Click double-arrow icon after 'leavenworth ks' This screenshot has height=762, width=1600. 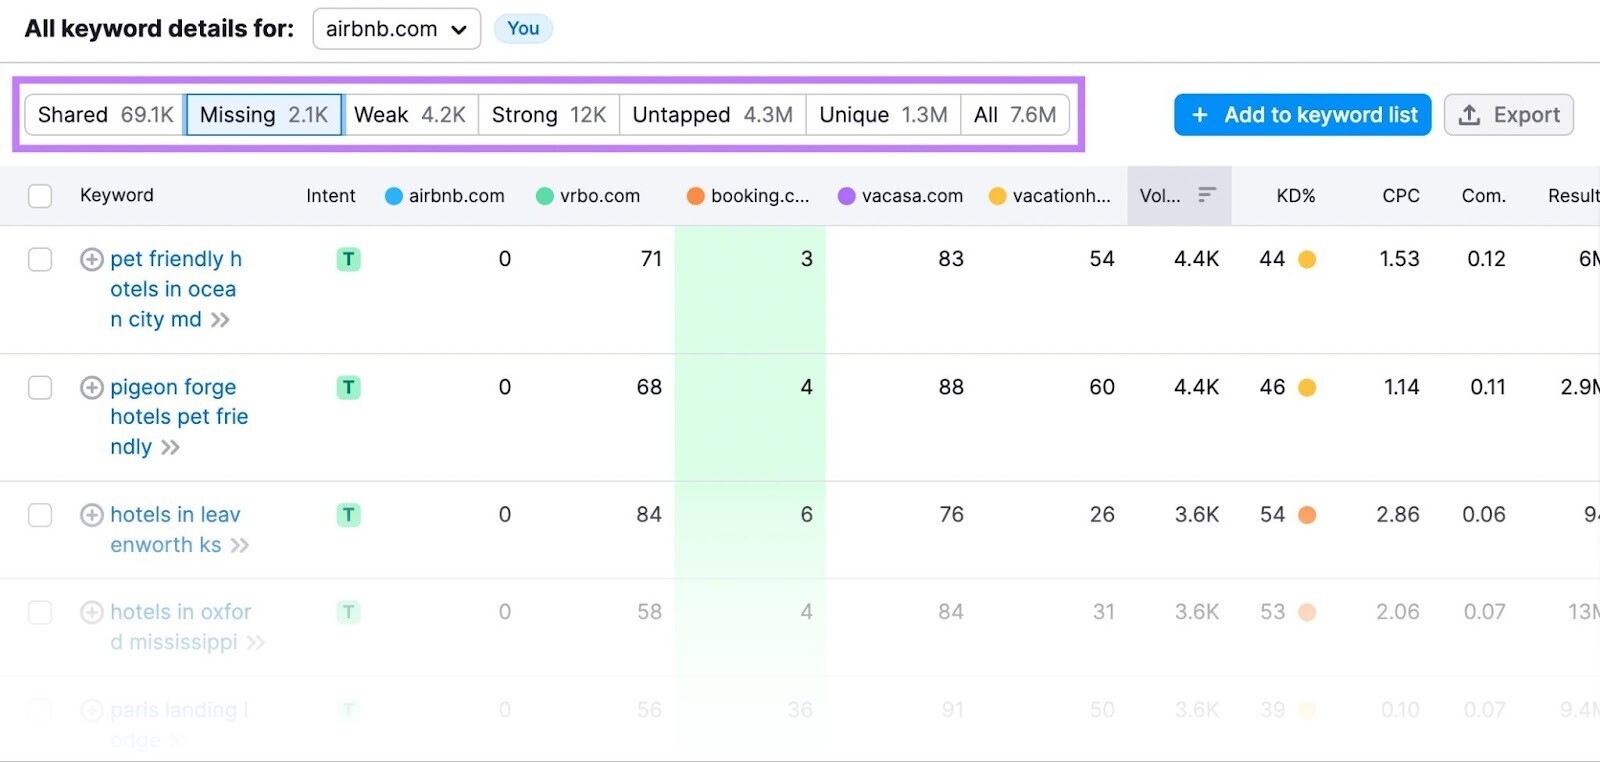tap(240, 545)
